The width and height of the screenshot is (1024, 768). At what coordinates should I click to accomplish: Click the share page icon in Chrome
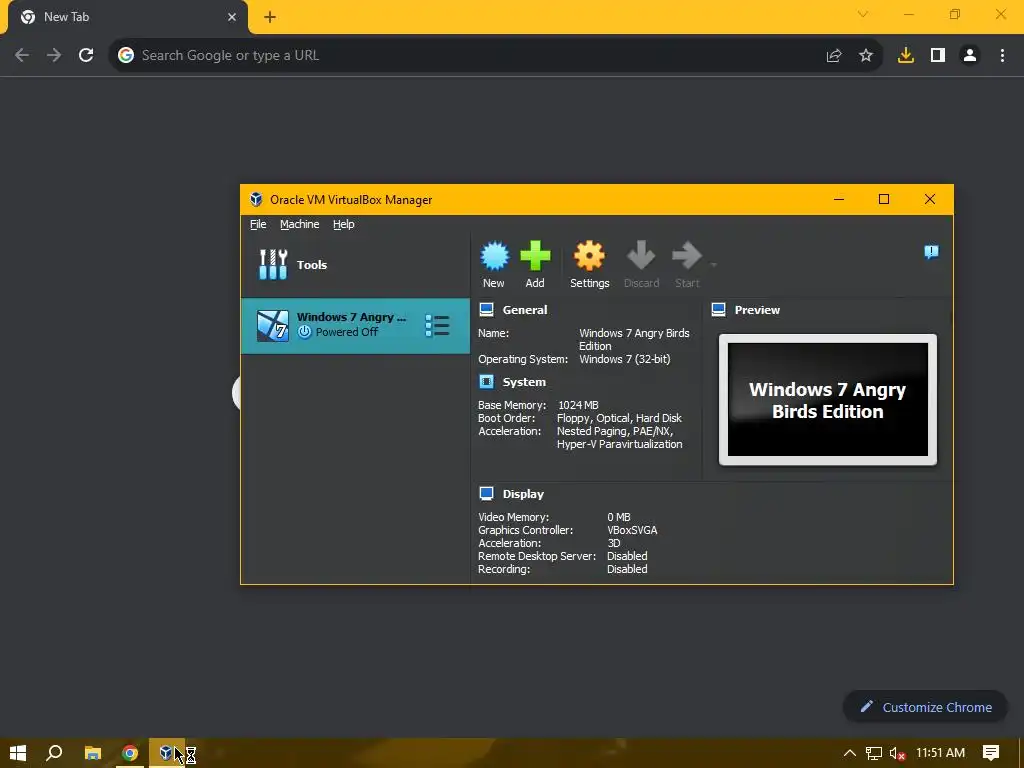[834, 56]
